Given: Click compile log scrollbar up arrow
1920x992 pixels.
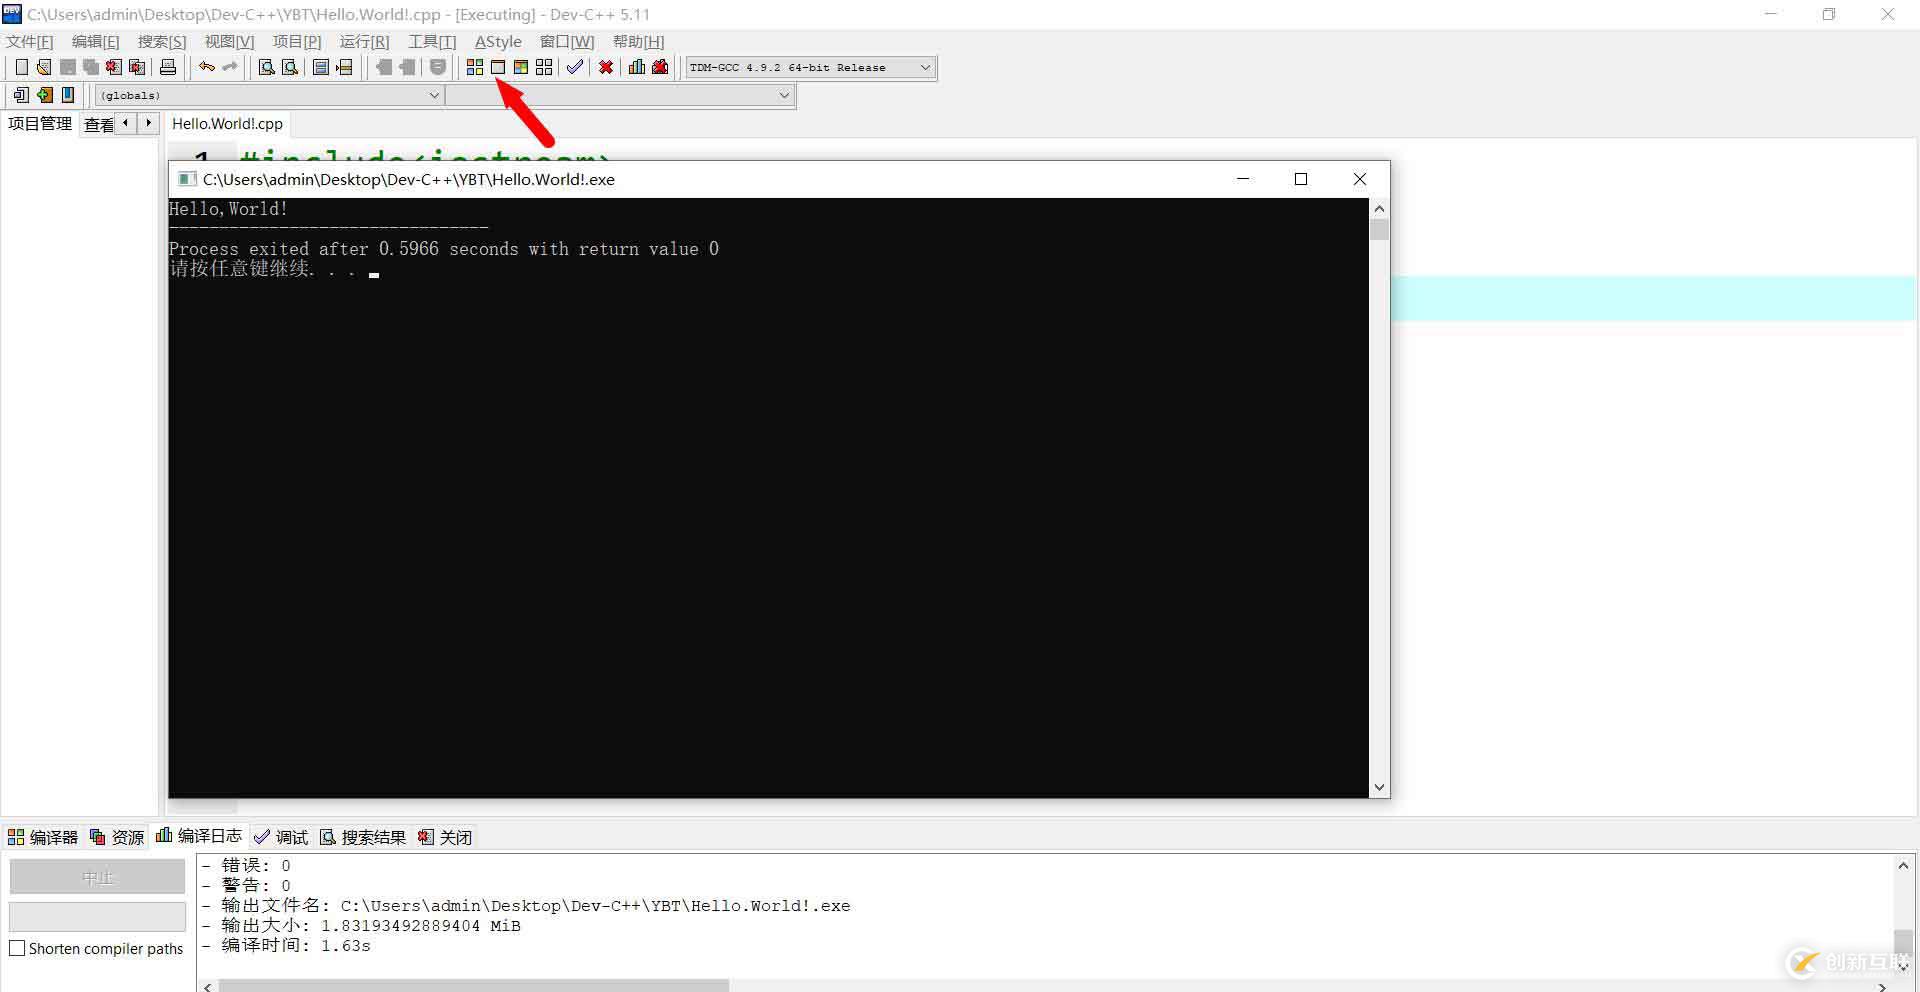Looking at the screenshot, I should pyautogui.click(x=1903, y=865).
